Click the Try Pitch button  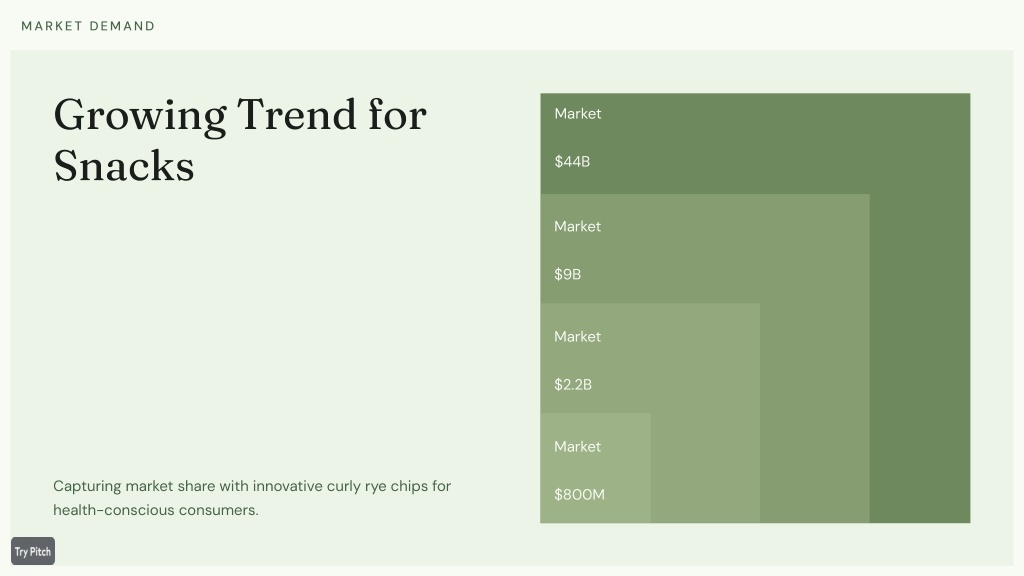click(x=33, y=551)
